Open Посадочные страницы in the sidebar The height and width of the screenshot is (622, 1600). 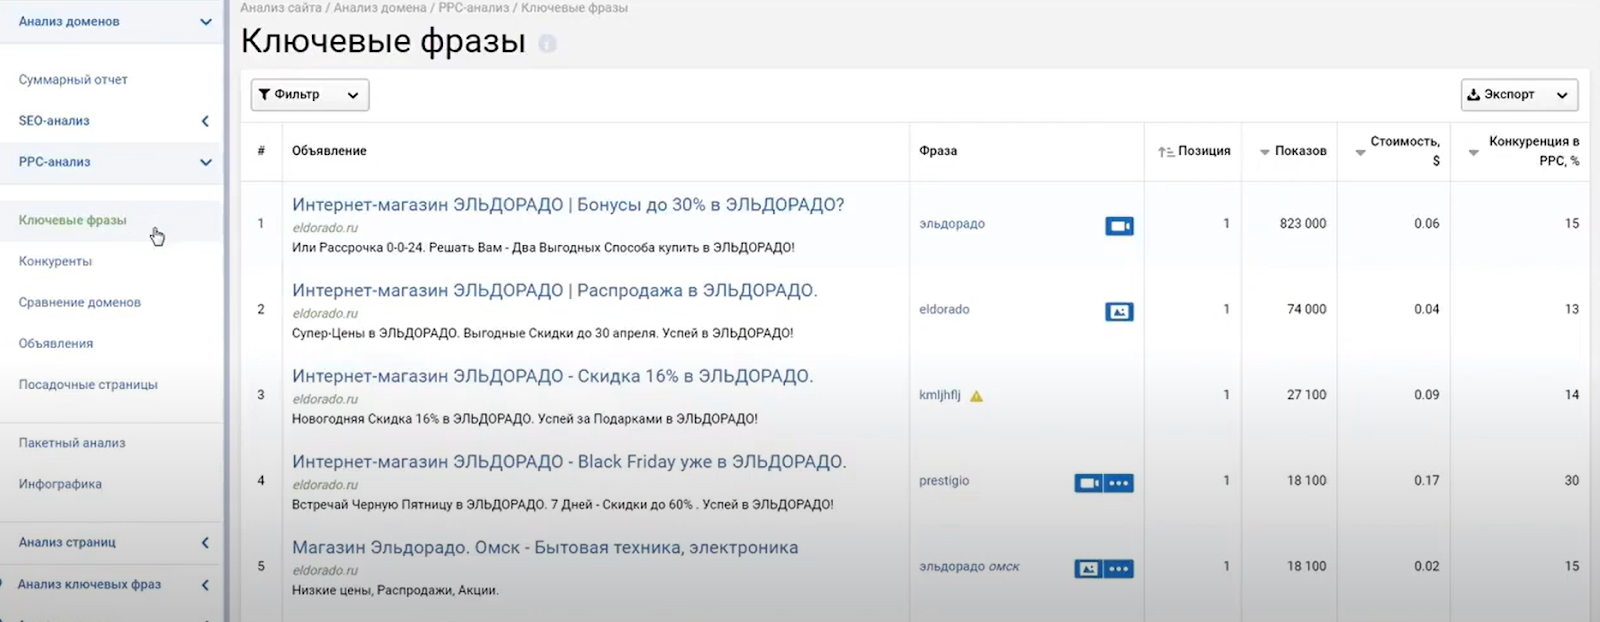click(x=88, y=385)
